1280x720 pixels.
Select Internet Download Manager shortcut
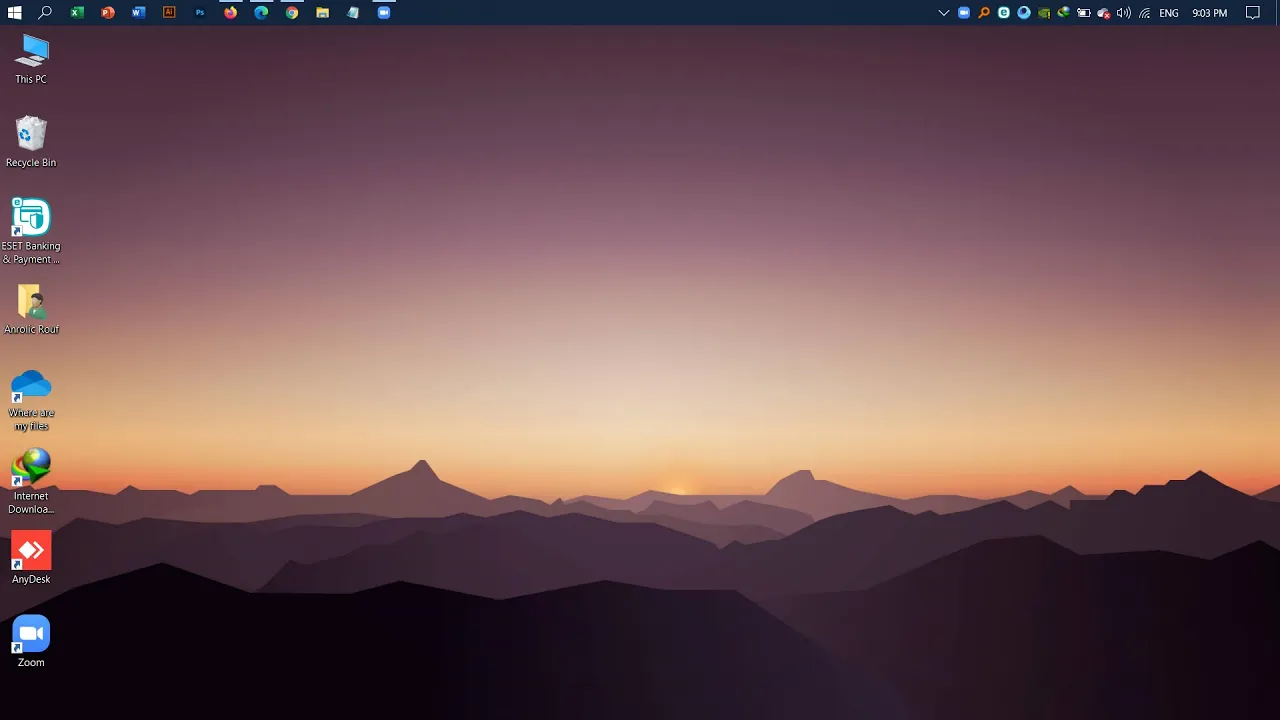[x=31, y=483]
